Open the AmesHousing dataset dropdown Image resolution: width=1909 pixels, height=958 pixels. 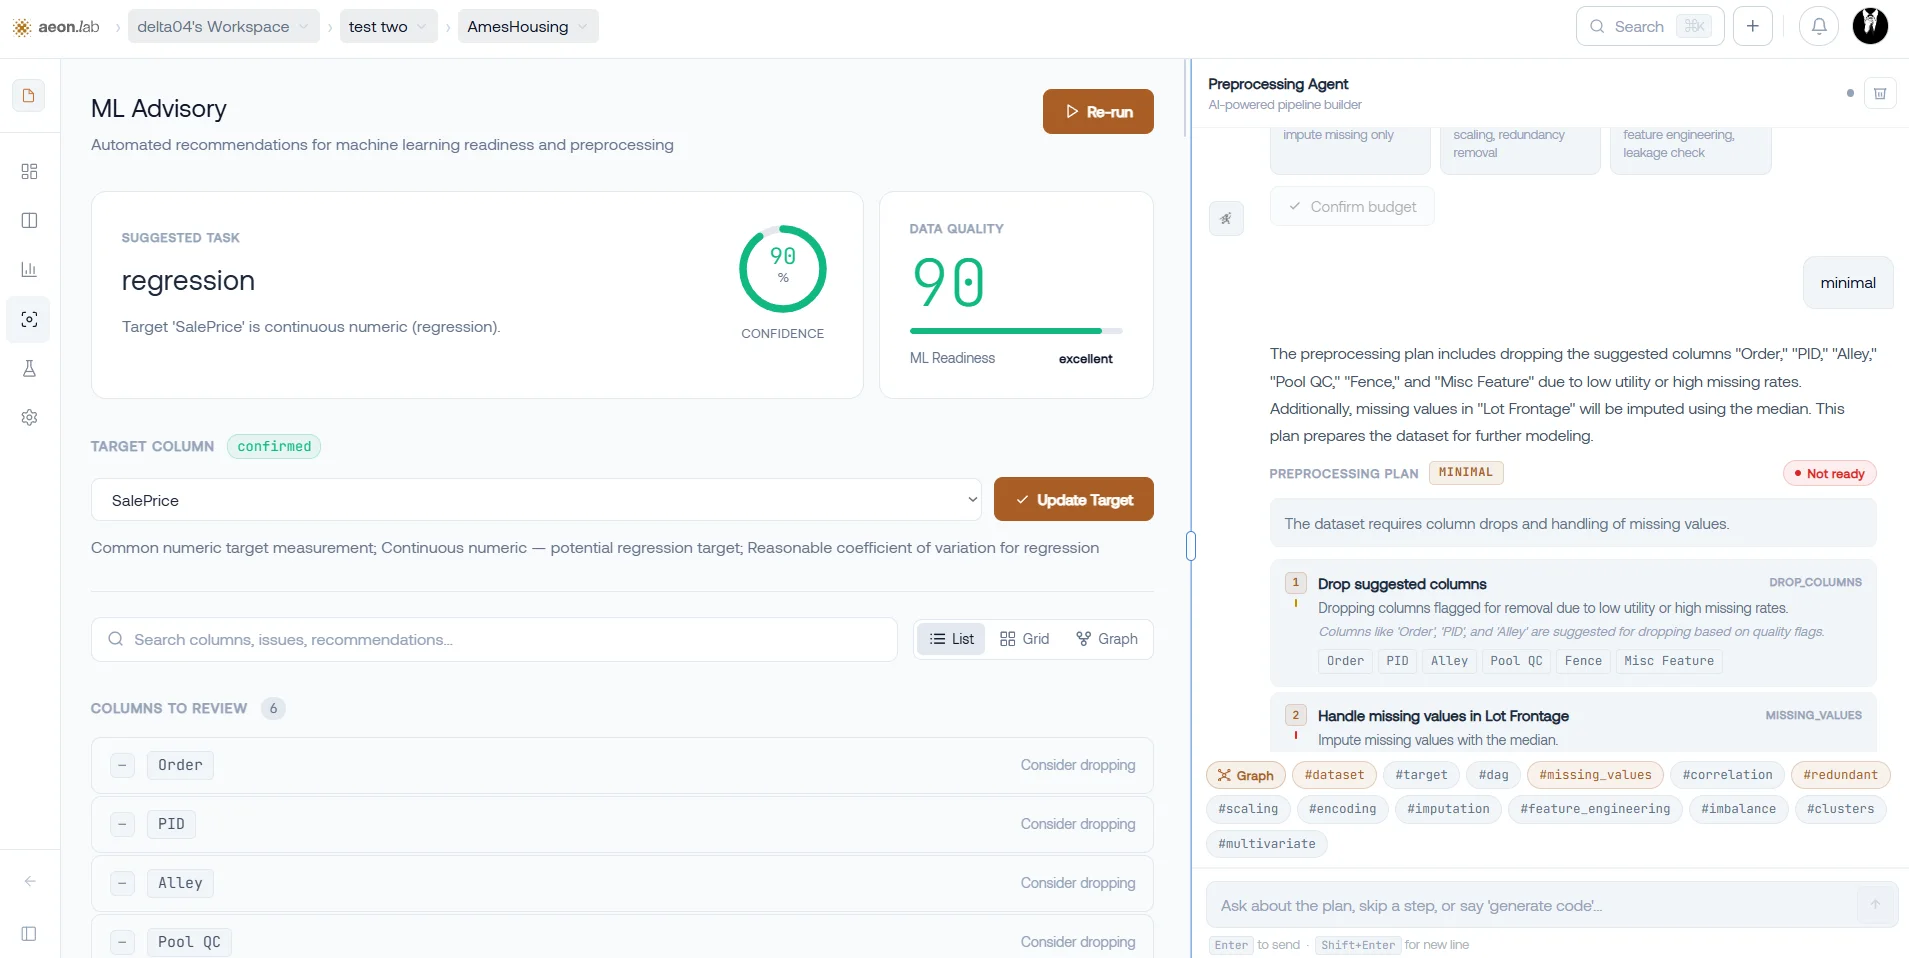click(x=528, y=26)
